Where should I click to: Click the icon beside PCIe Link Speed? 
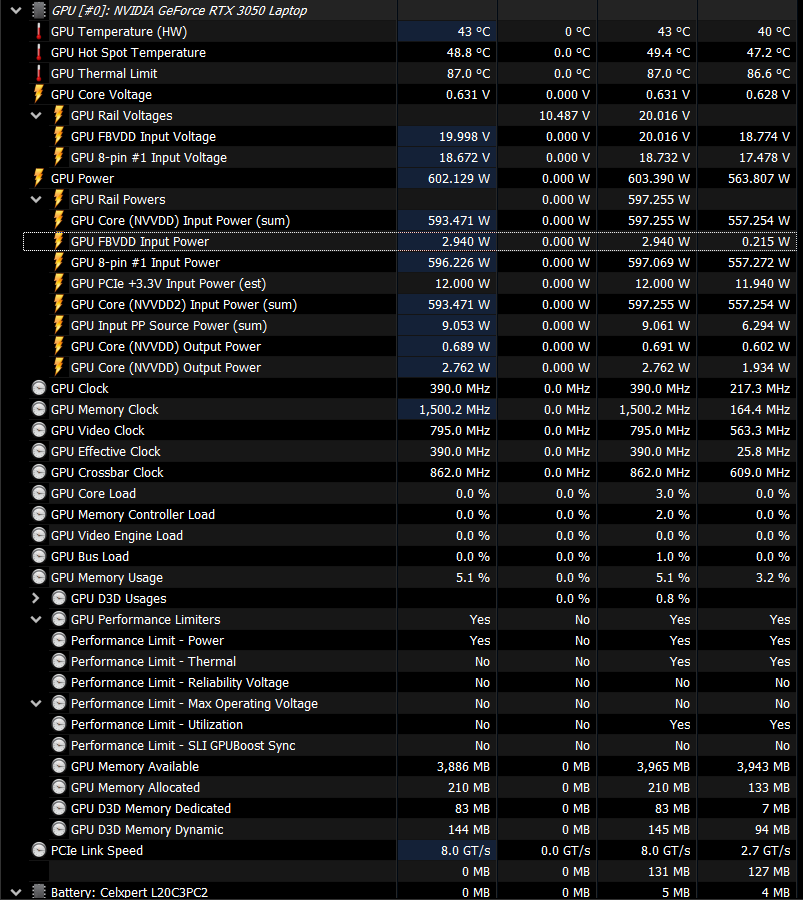pos(39,851)
